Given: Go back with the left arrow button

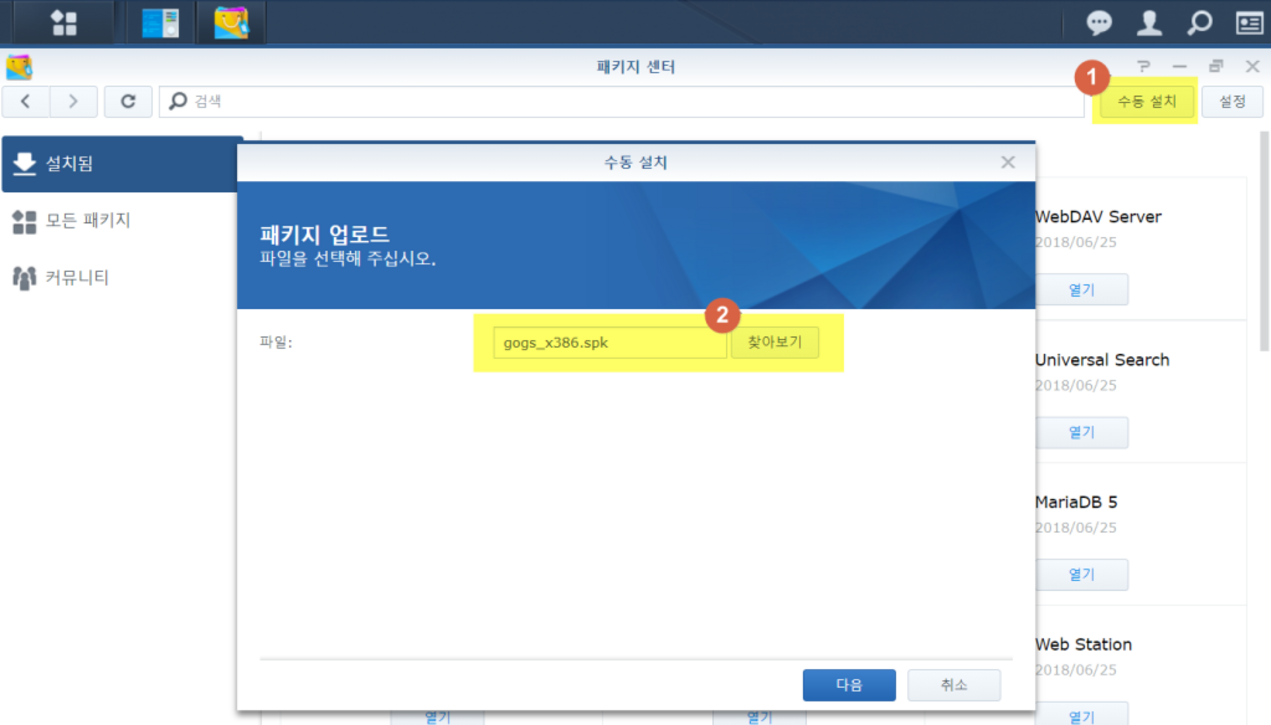Looking at the screenshot, I should (x=26, y=101).
